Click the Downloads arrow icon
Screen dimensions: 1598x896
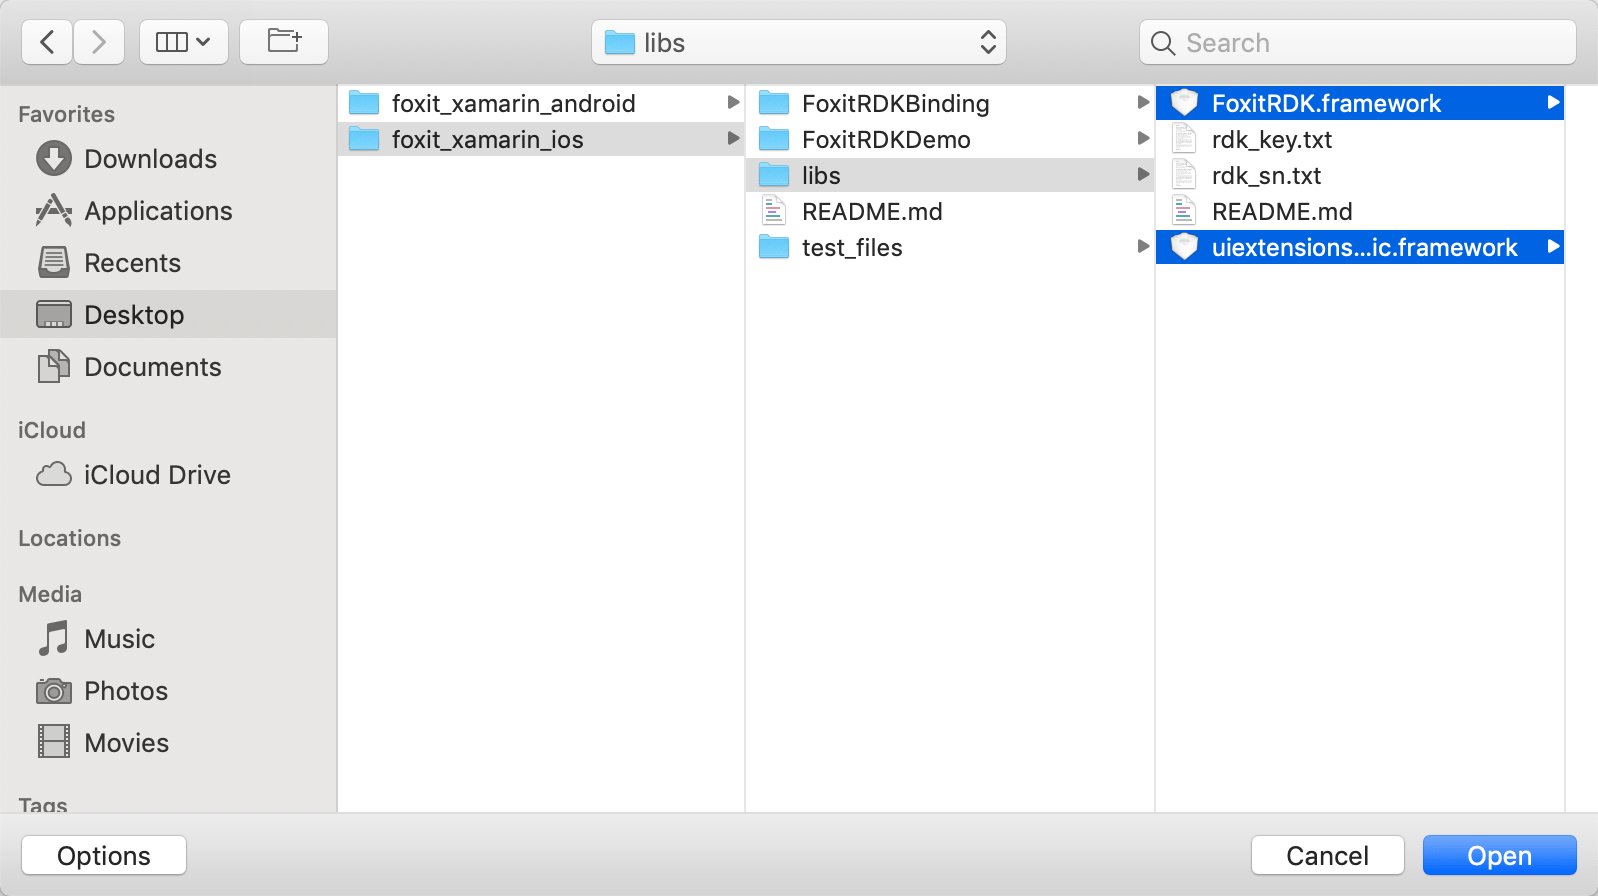(x=54, y=158)
